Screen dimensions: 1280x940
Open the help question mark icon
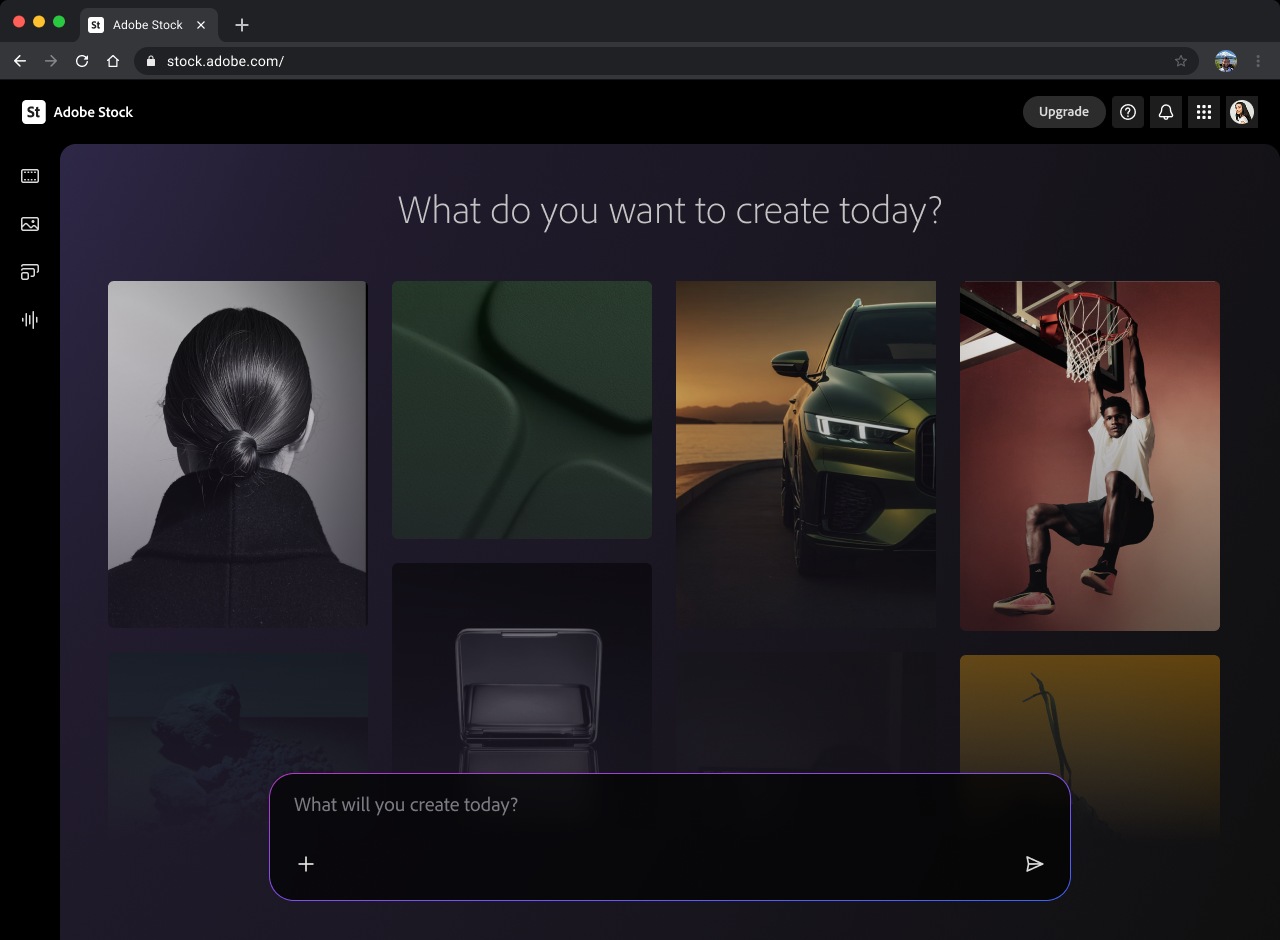pos(1128,112)
